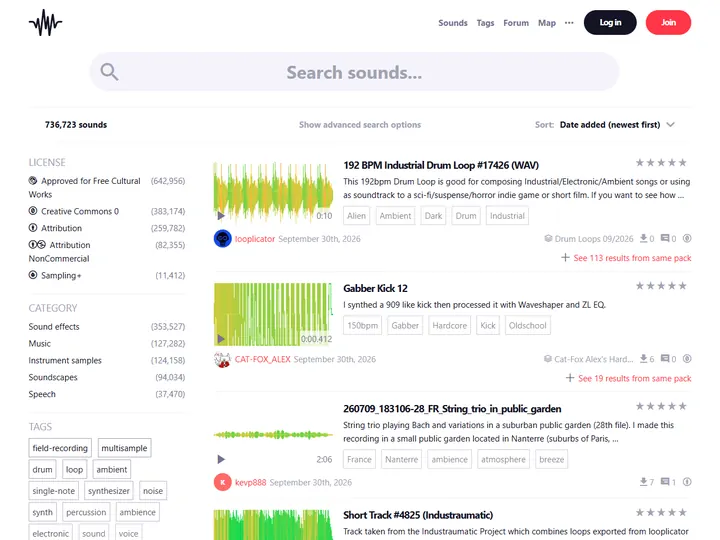
Task: Rate Short Track #4825 with stars
Action: click(x=661, y=512)
